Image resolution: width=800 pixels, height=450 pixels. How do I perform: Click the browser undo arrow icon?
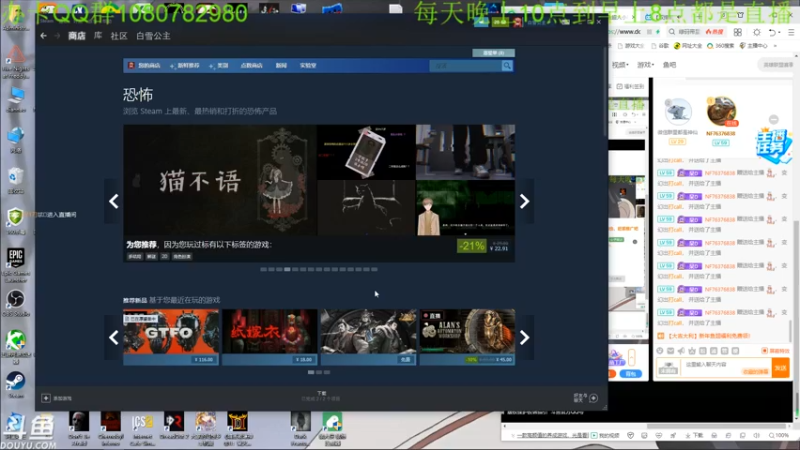tap(773, 32)
